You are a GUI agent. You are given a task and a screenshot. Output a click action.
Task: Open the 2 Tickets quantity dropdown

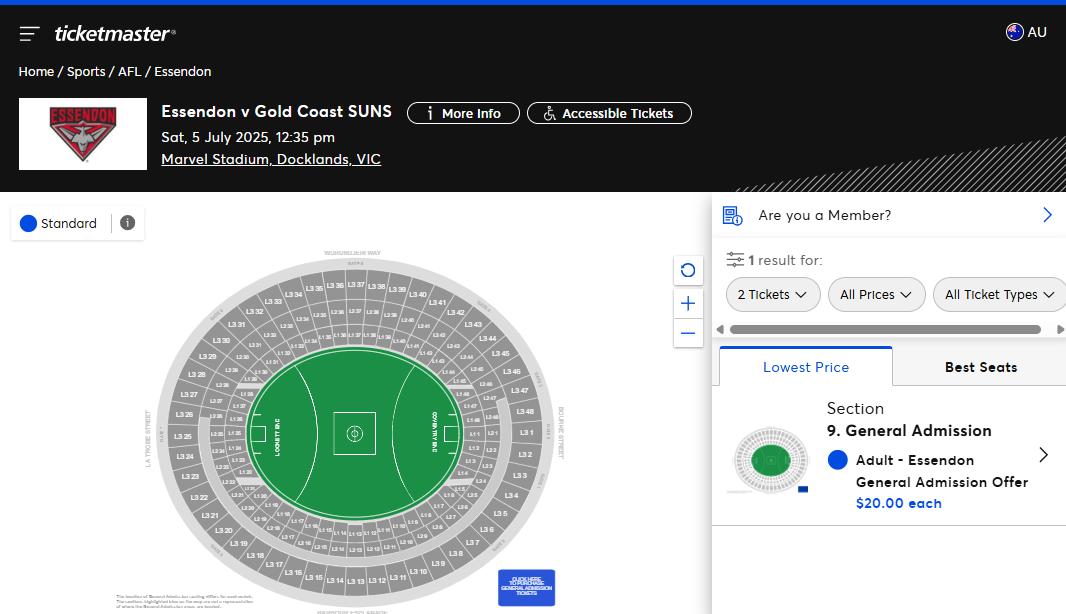tap(773, 294)
